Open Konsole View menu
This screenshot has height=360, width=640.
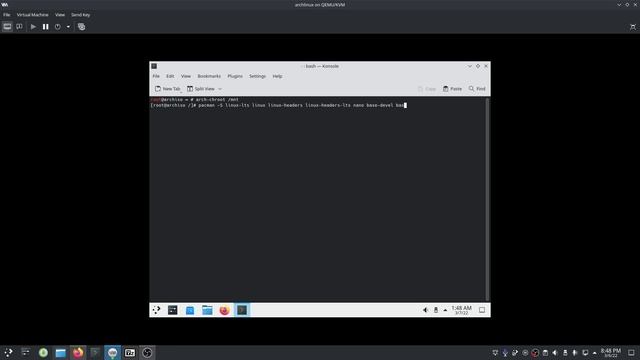click(x=186, y=76)
